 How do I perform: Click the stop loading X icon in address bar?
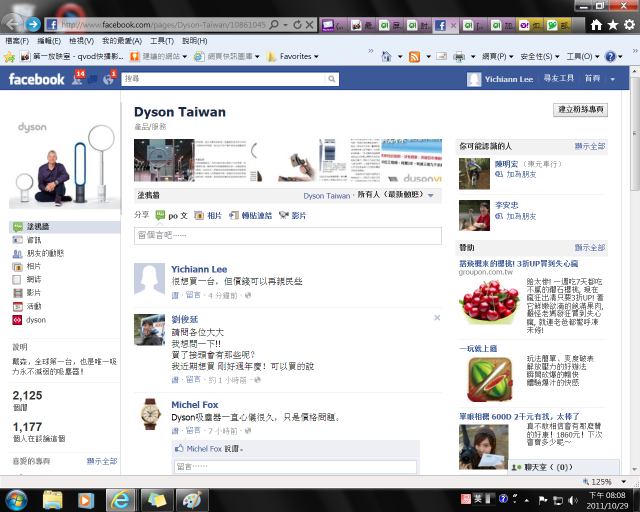(310, 25)
